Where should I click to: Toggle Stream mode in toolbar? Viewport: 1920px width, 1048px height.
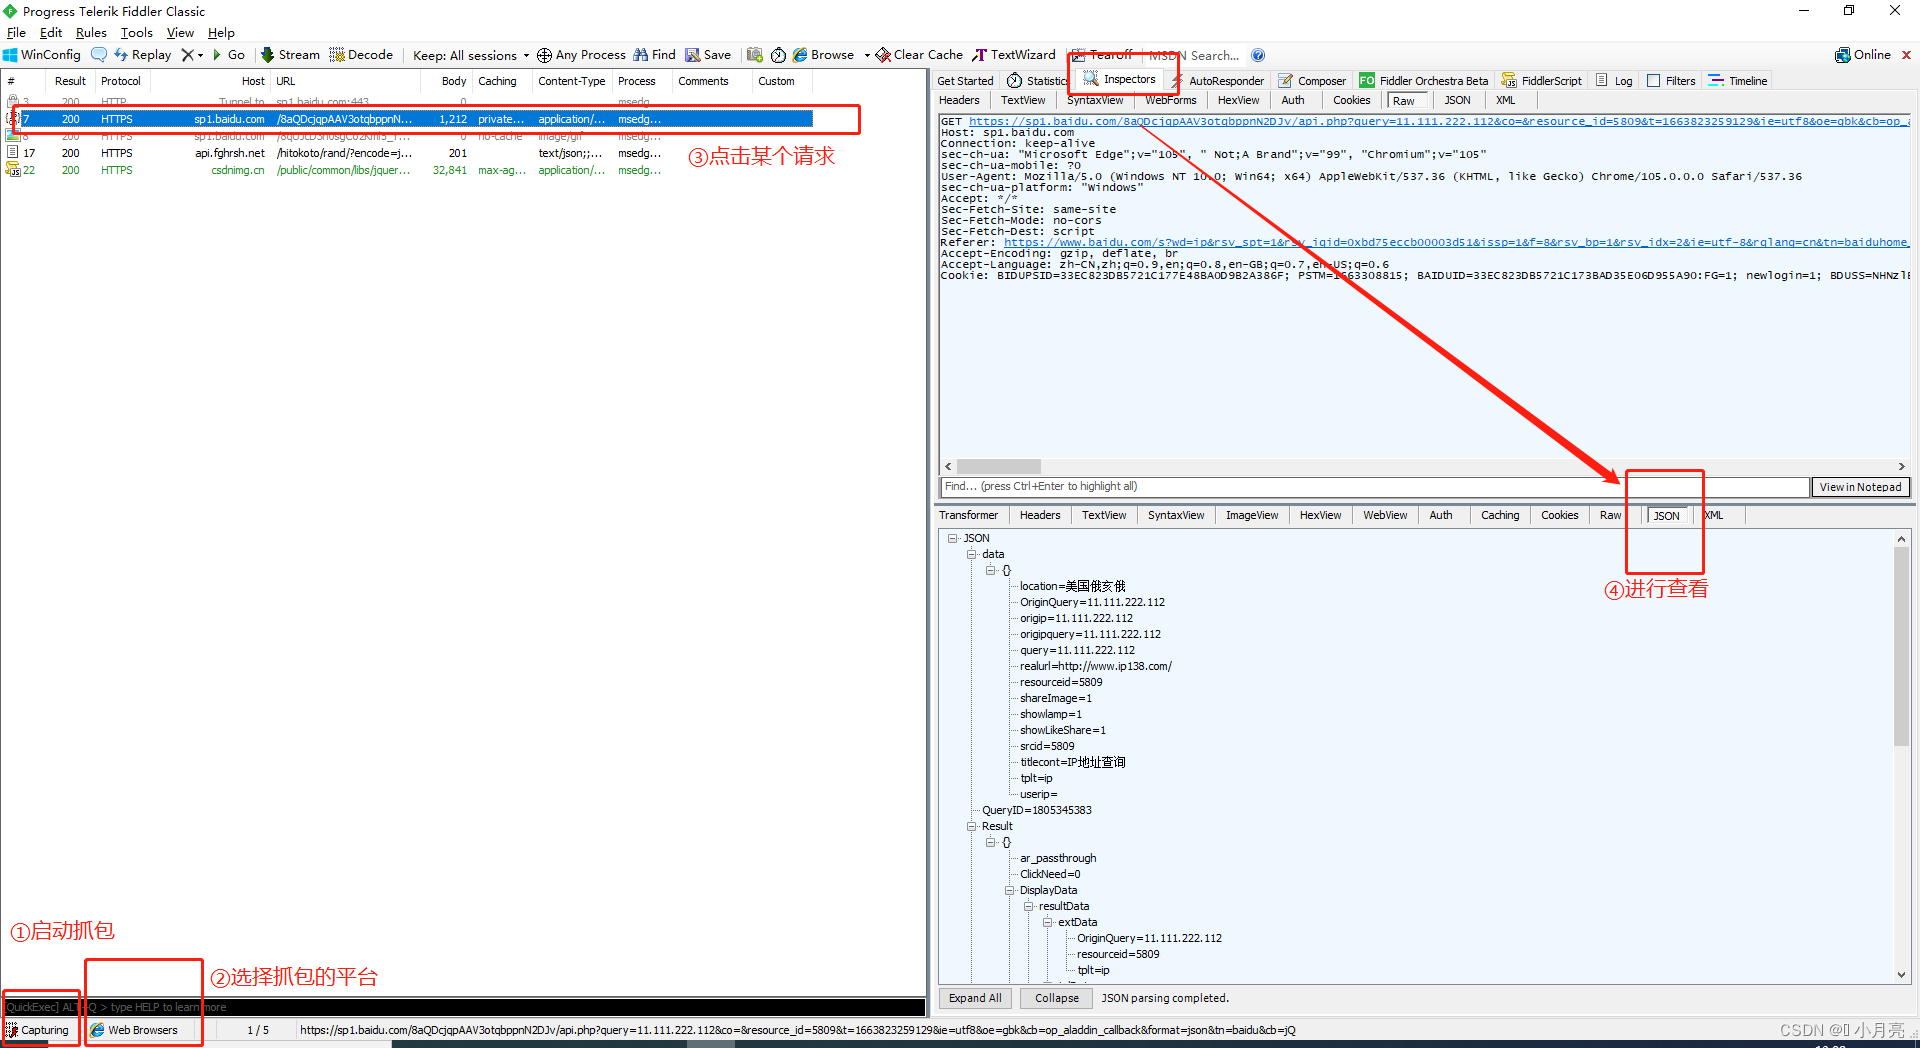click(x=290, y=55)
